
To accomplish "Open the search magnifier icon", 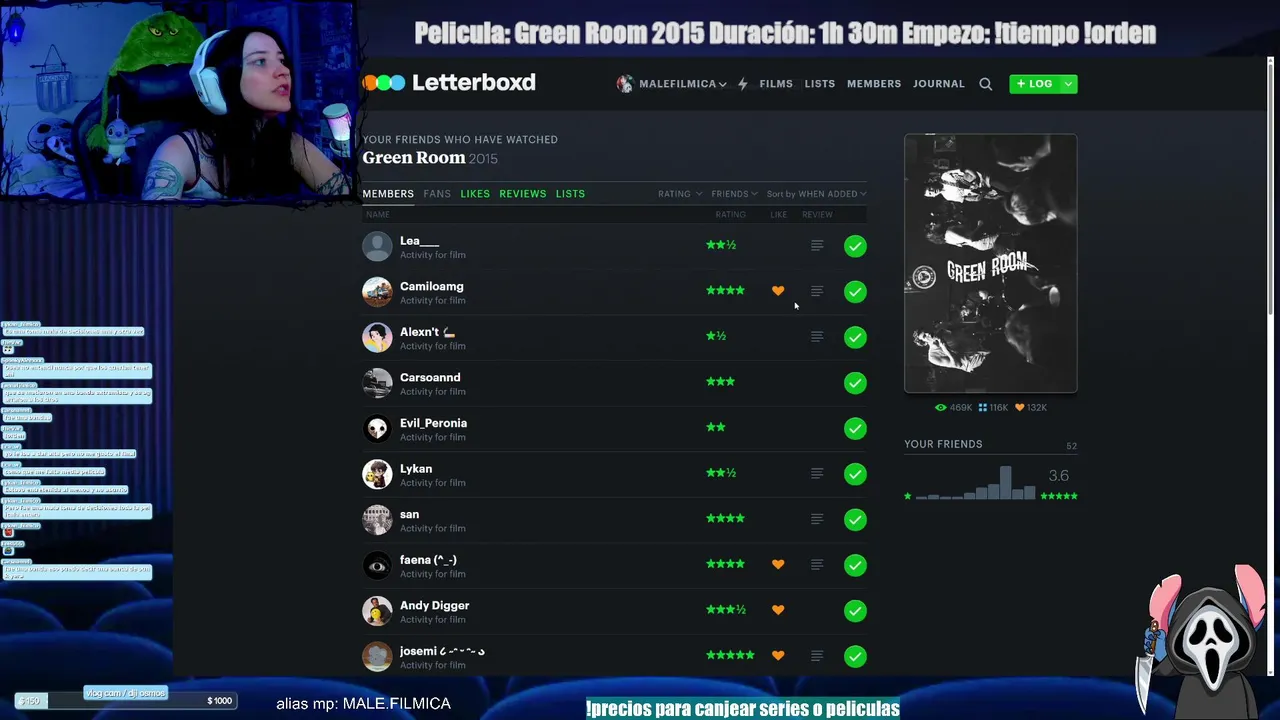I will tap(986, 84).
